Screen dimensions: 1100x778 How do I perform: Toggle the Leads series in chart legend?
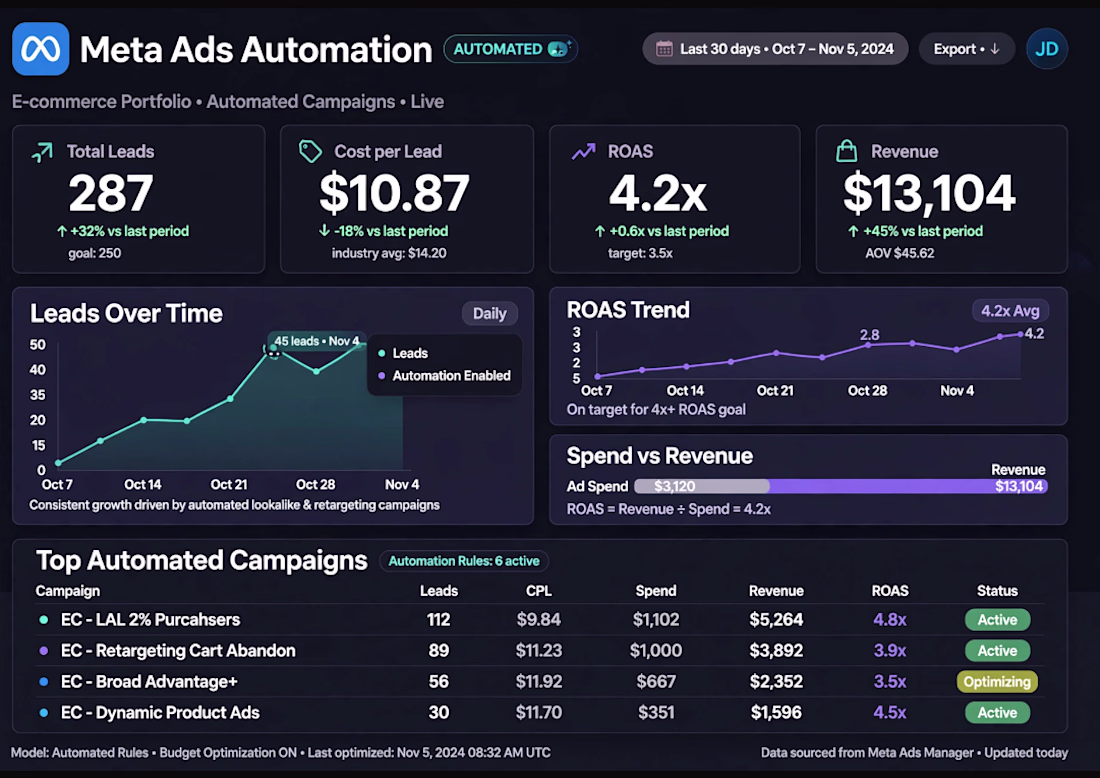pos(403,353)
